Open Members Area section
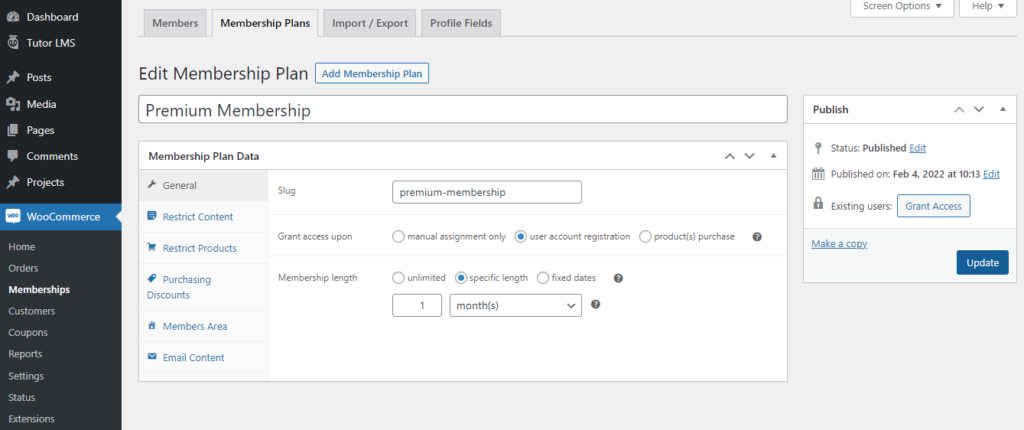Viewport: 1024px width, 430px height. 204,326
